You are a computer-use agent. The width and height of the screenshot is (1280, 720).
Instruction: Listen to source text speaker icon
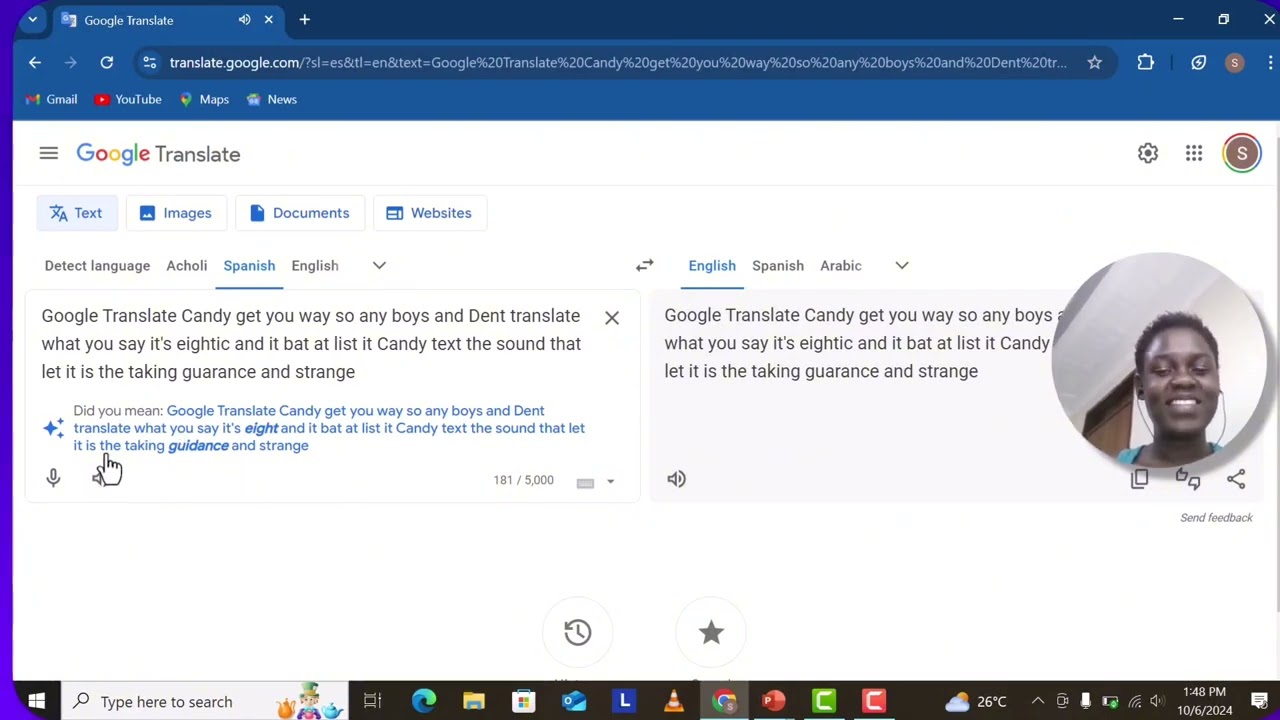(98, 478)
